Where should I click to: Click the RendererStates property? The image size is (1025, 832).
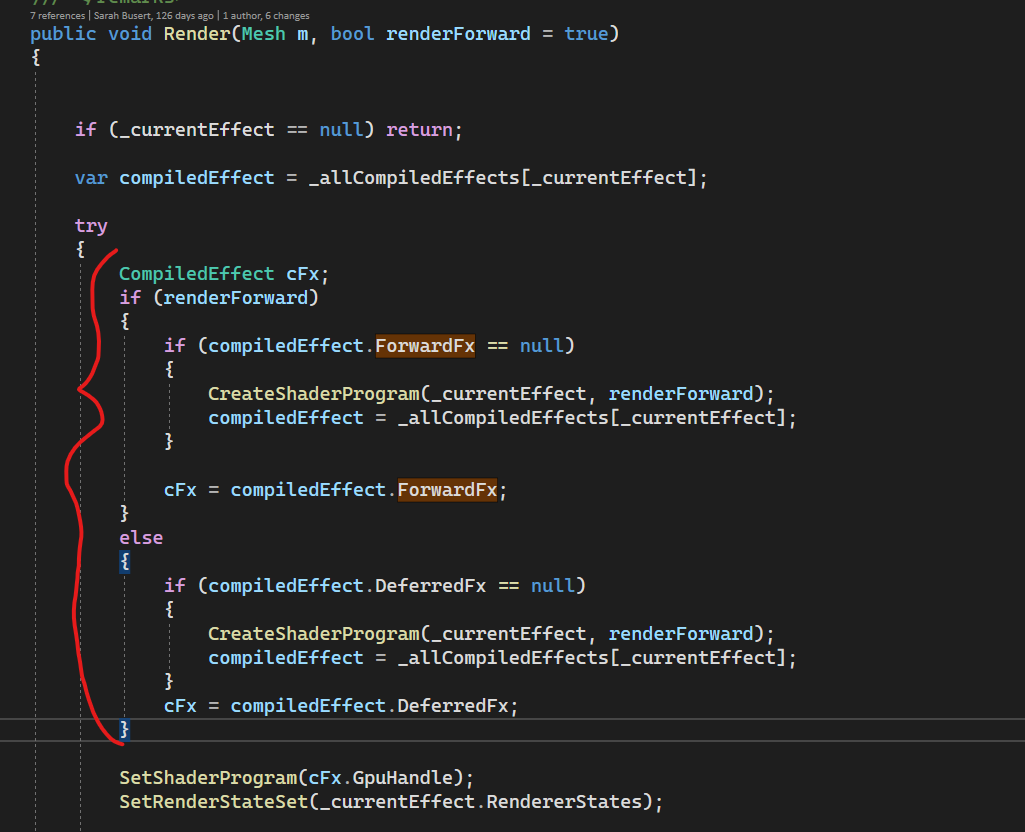(x=563, y=802)
